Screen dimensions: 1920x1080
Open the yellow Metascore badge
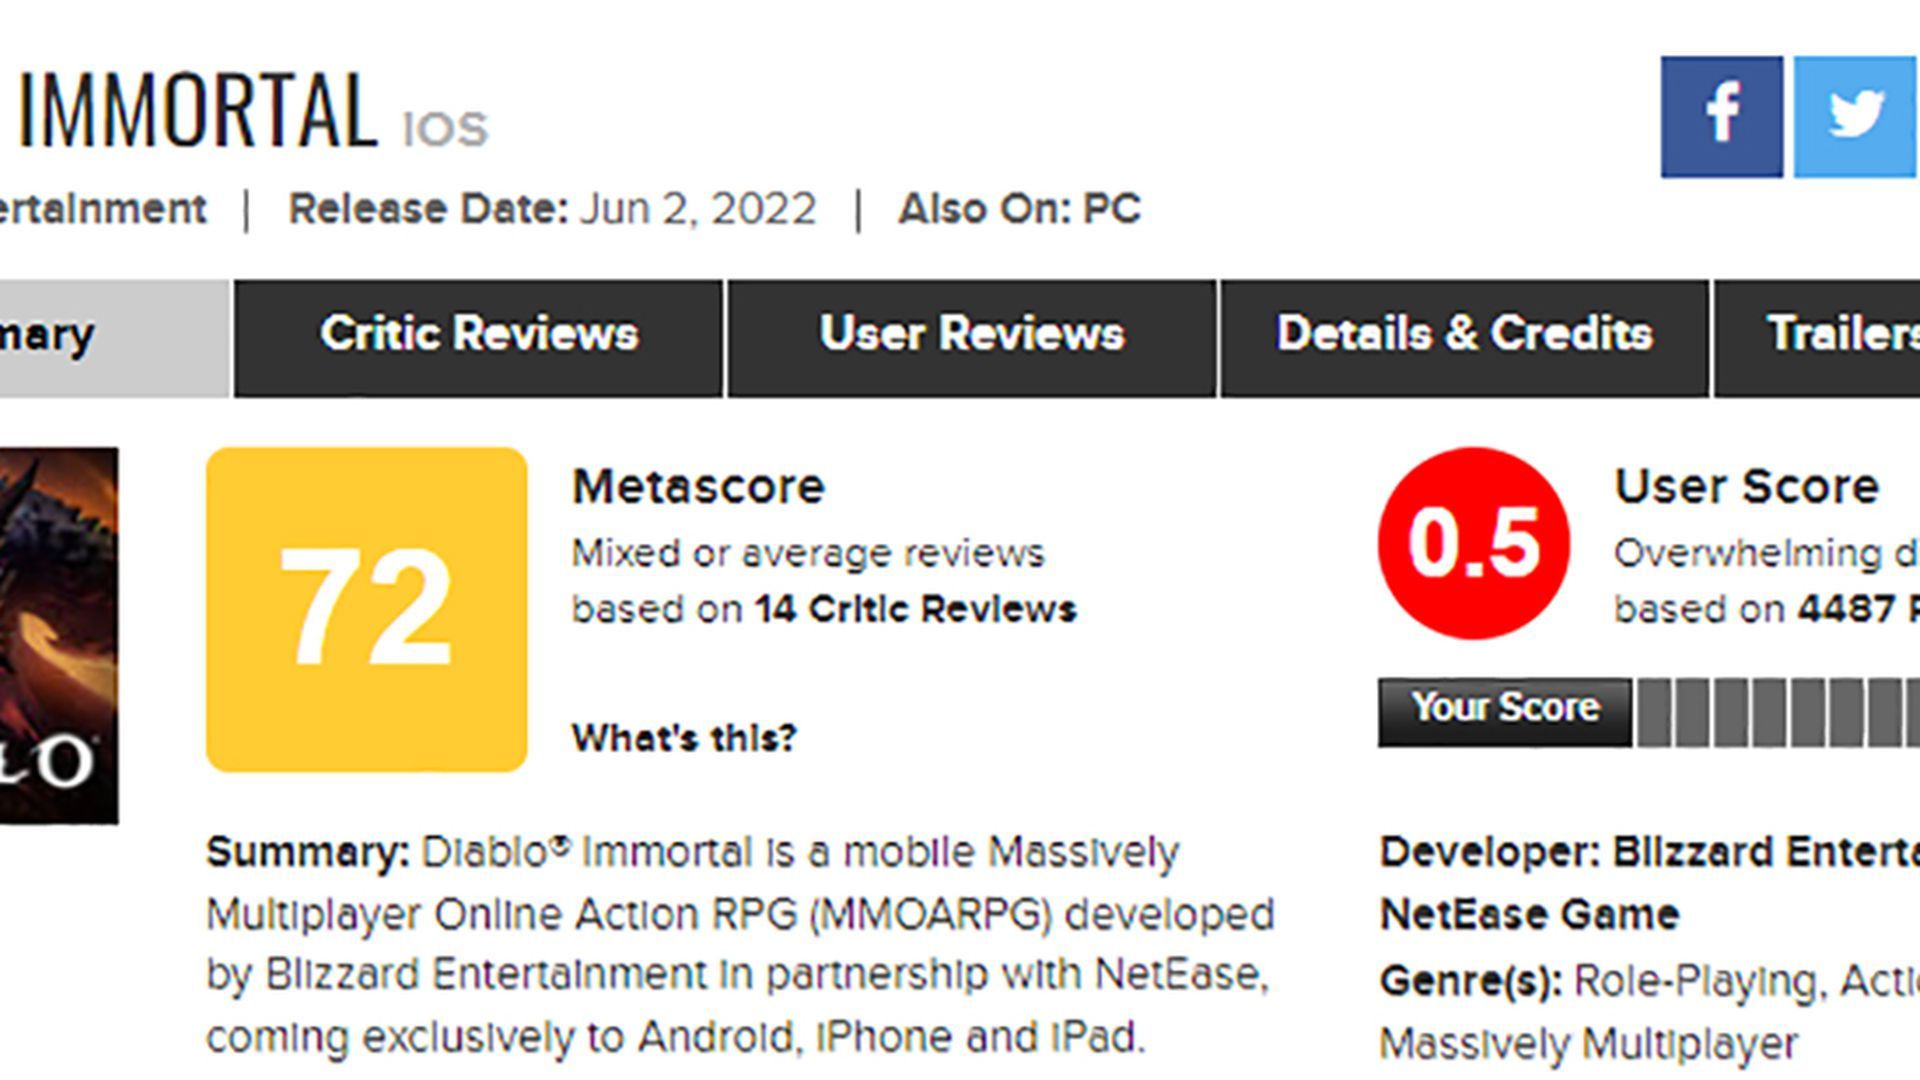365,610
